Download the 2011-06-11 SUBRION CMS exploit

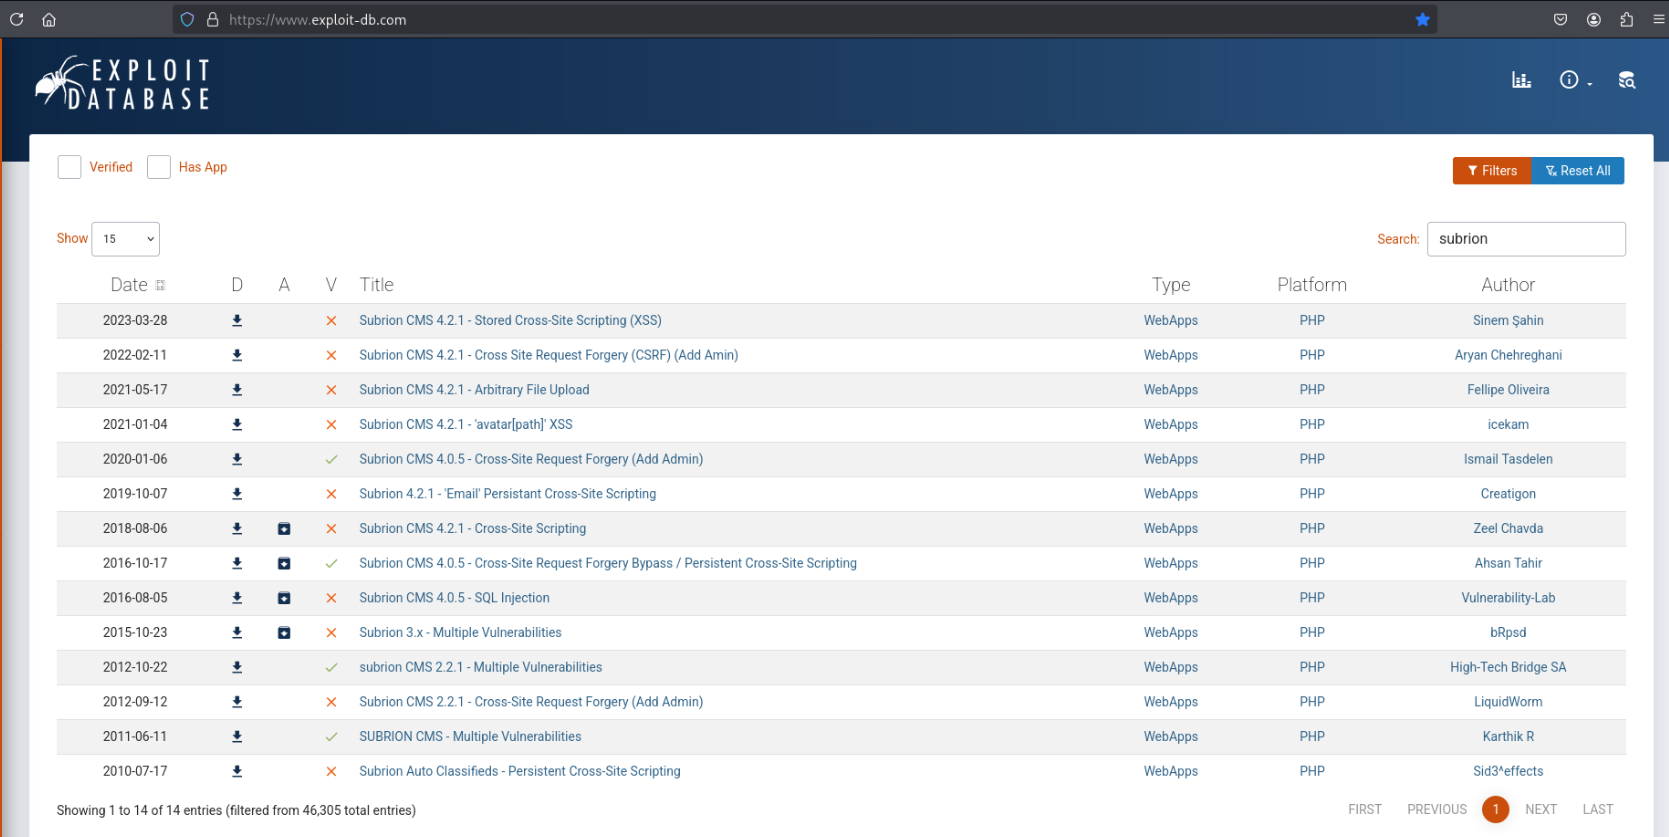coord(237,737)
